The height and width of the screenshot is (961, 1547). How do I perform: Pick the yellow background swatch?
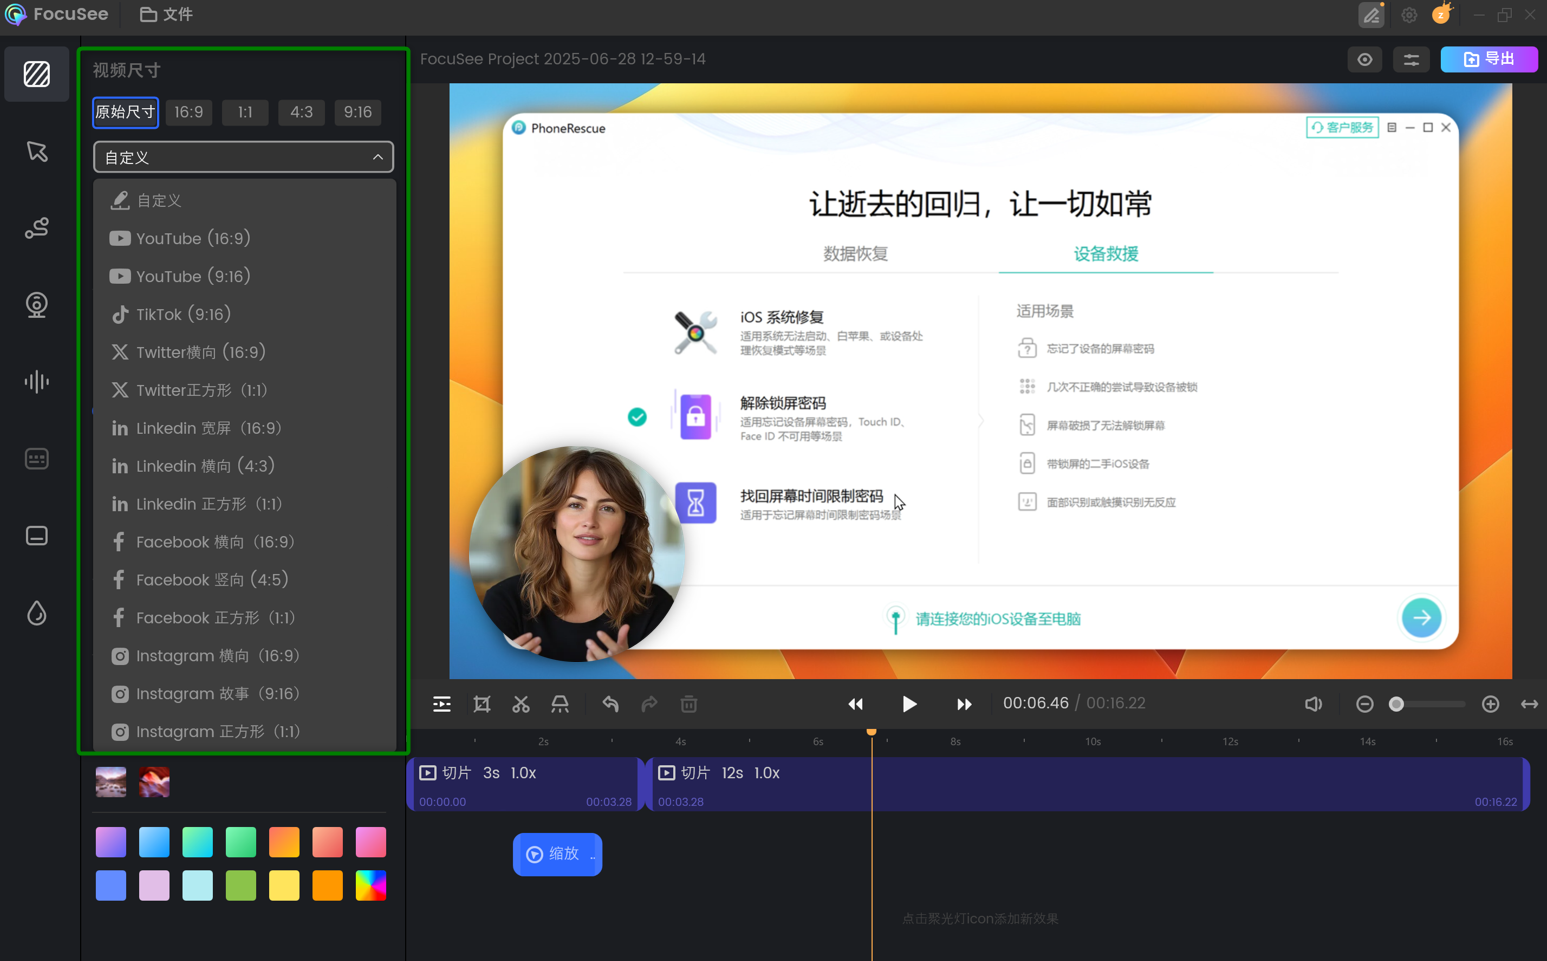[x=284, y=886]
